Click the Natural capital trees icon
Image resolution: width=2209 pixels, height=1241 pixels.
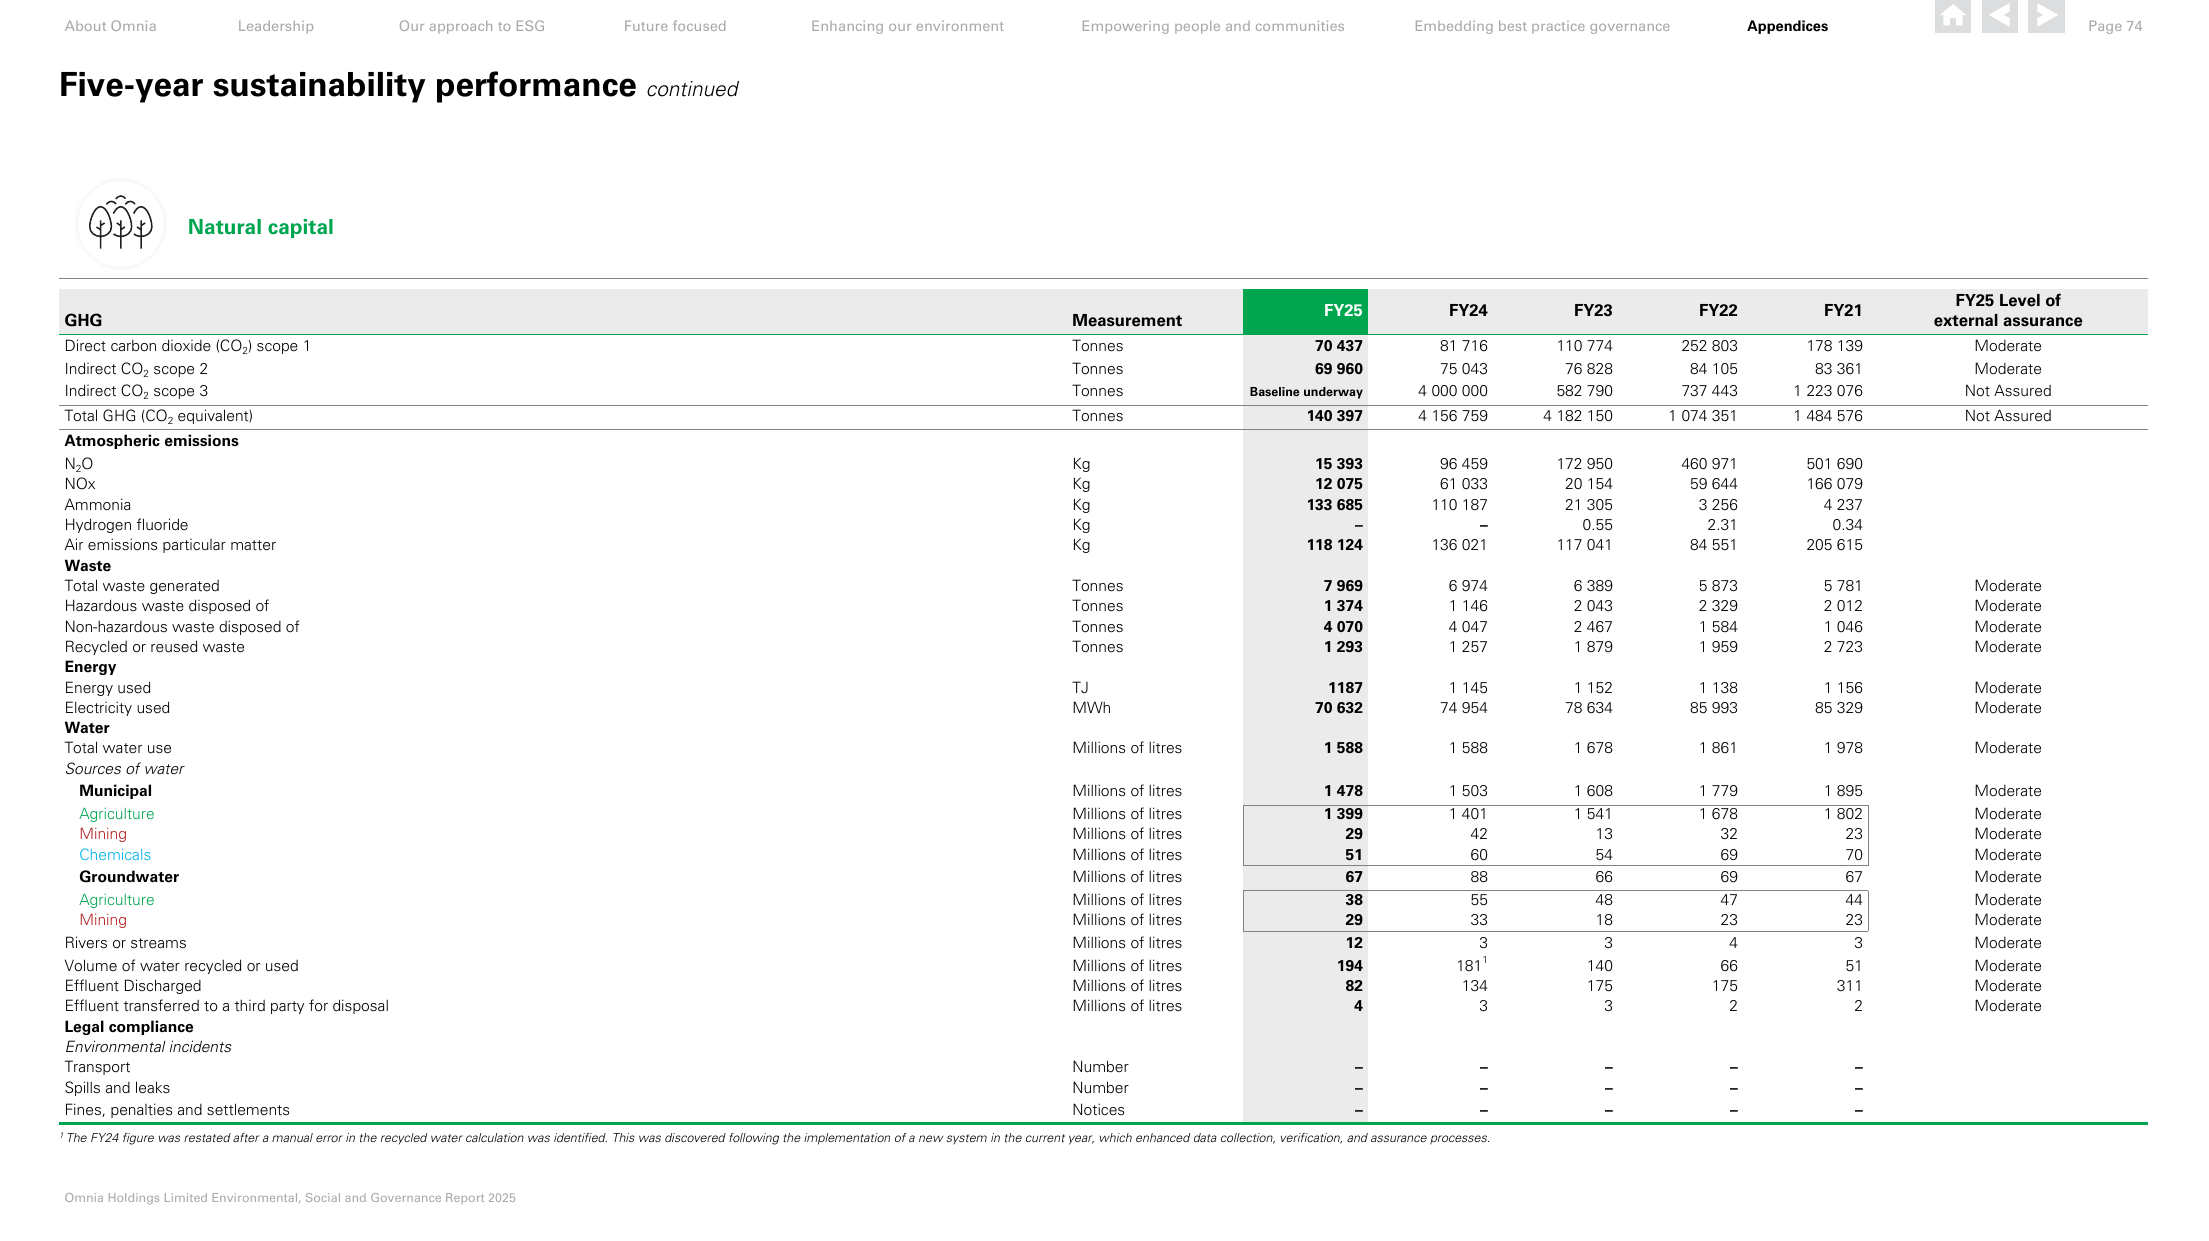pyautogui.click(x=120, y=224)
